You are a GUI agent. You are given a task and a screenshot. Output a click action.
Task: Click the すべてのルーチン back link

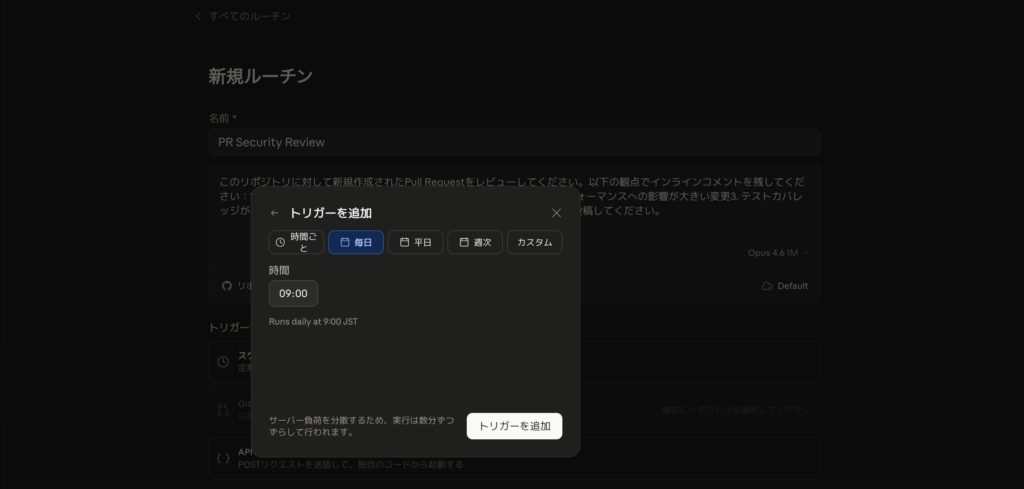point(243,16)
